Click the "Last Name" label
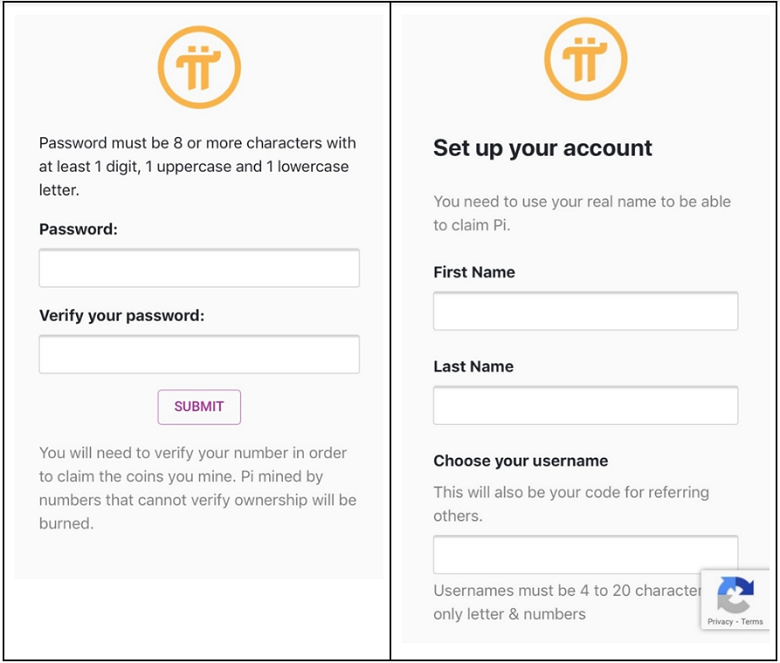The width and height of the screenshot is (780, 663). (x=473, y=366)
